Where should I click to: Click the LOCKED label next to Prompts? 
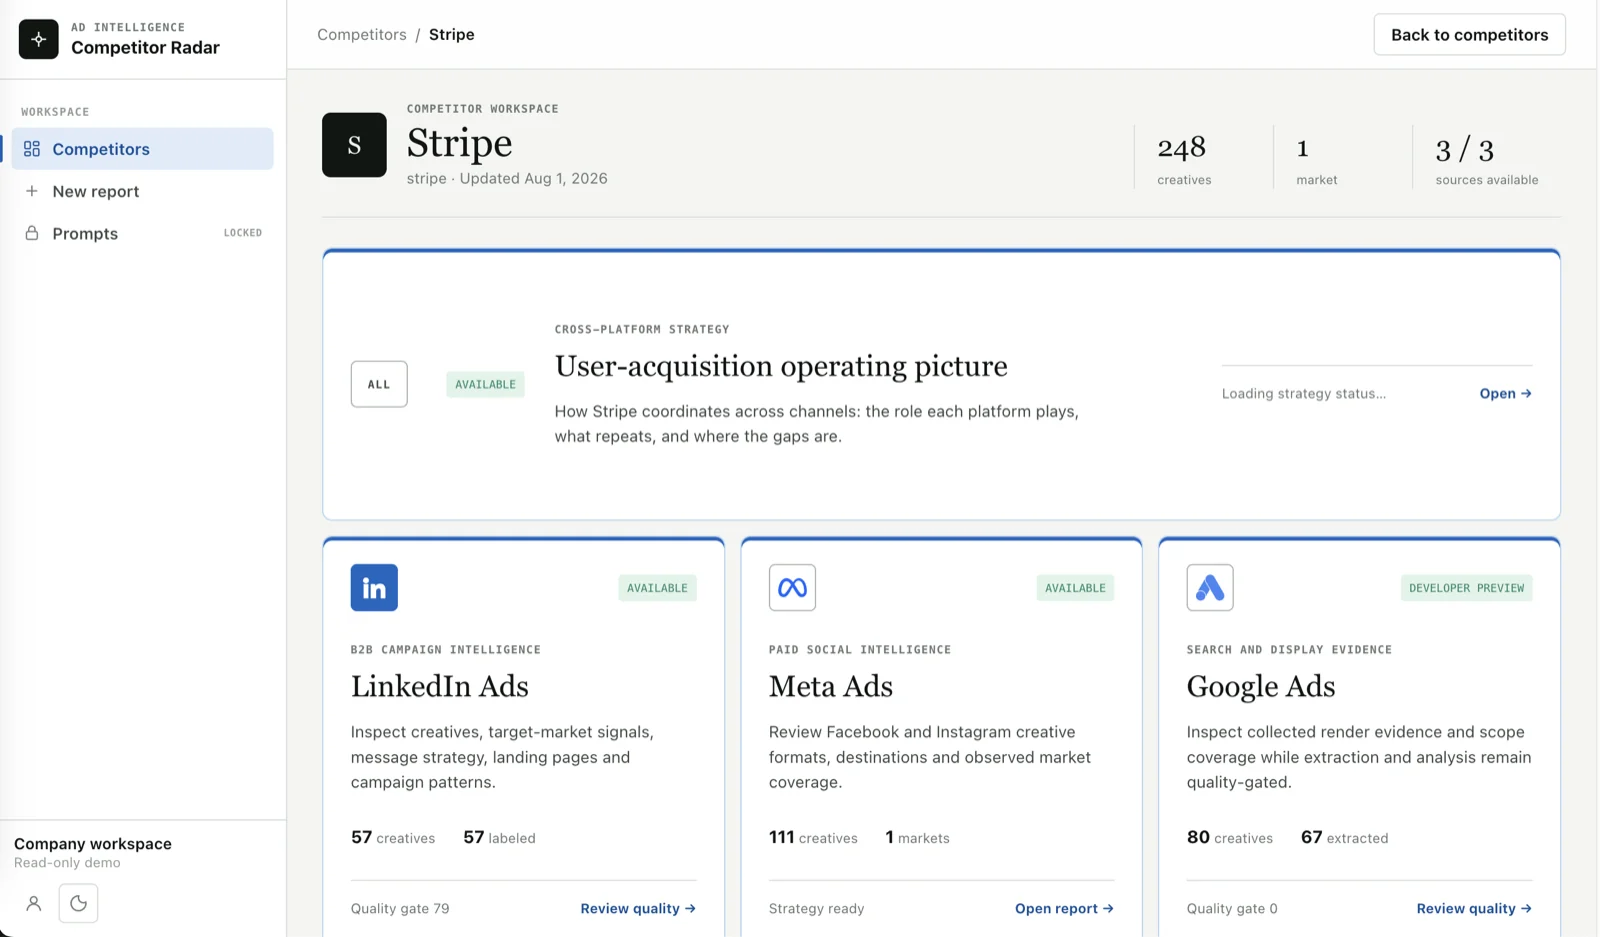[x=243, y=233]
